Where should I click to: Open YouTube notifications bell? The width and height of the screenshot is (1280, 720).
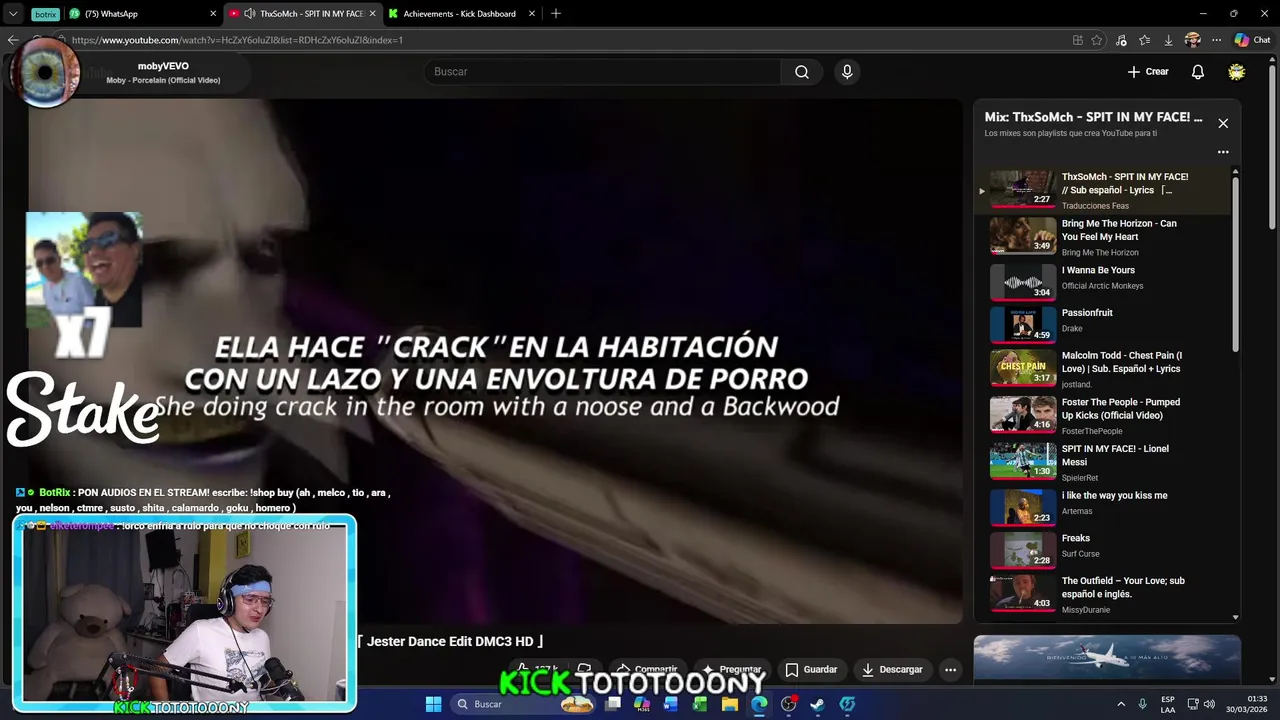(x=1198, y=72)
